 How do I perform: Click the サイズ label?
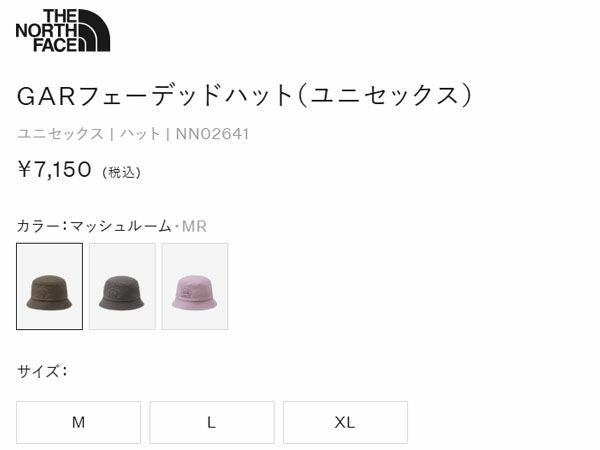[x=38, y=371]
